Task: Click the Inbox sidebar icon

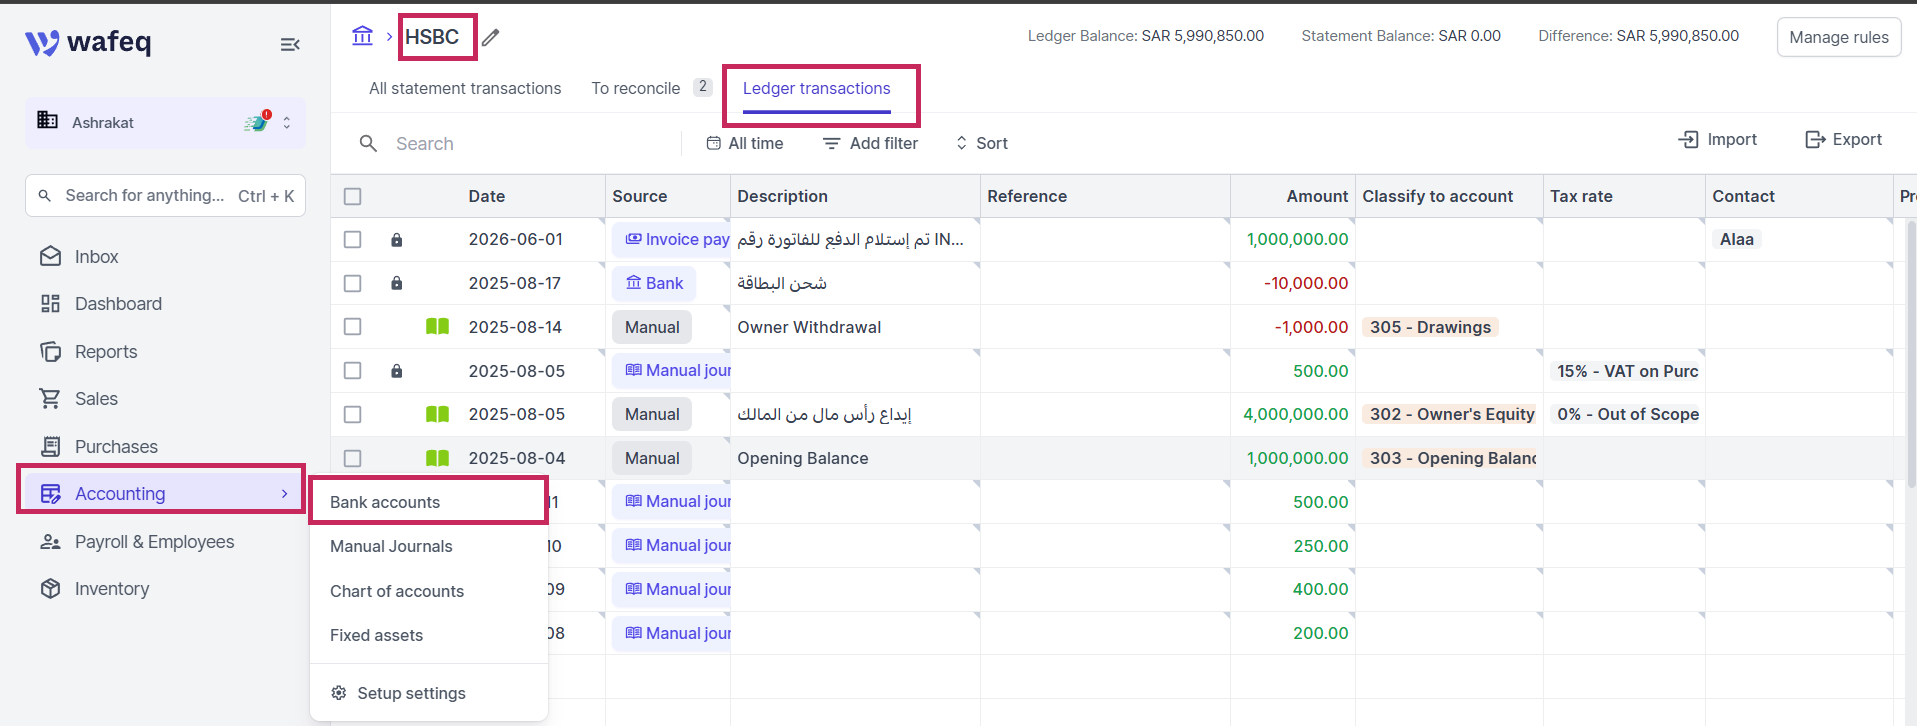Action: pos(50,257)
